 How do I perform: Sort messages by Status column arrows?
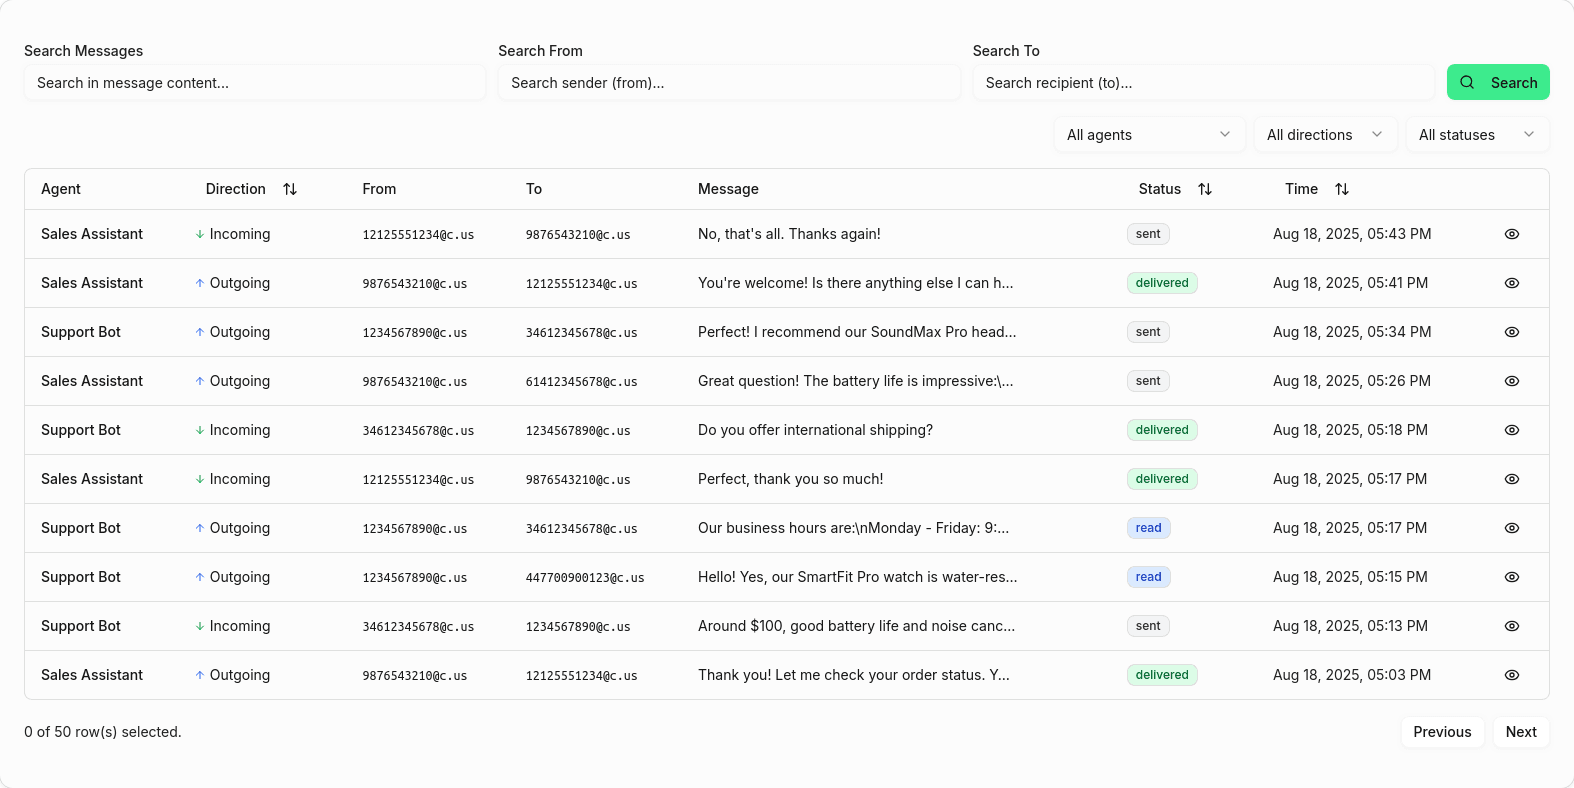1205,189
